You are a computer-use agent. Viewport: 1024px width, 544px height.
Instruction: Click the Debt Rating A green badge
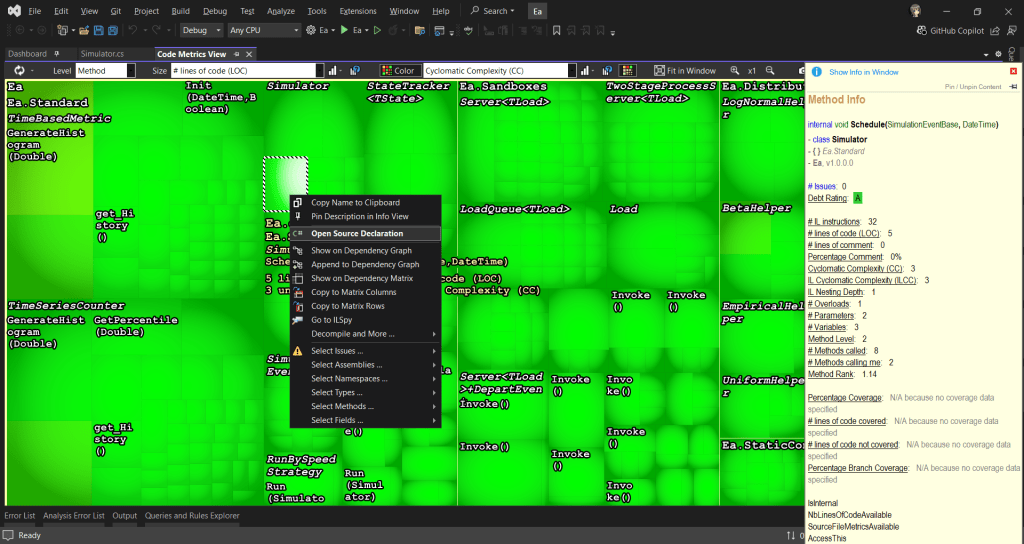[858, 198]
